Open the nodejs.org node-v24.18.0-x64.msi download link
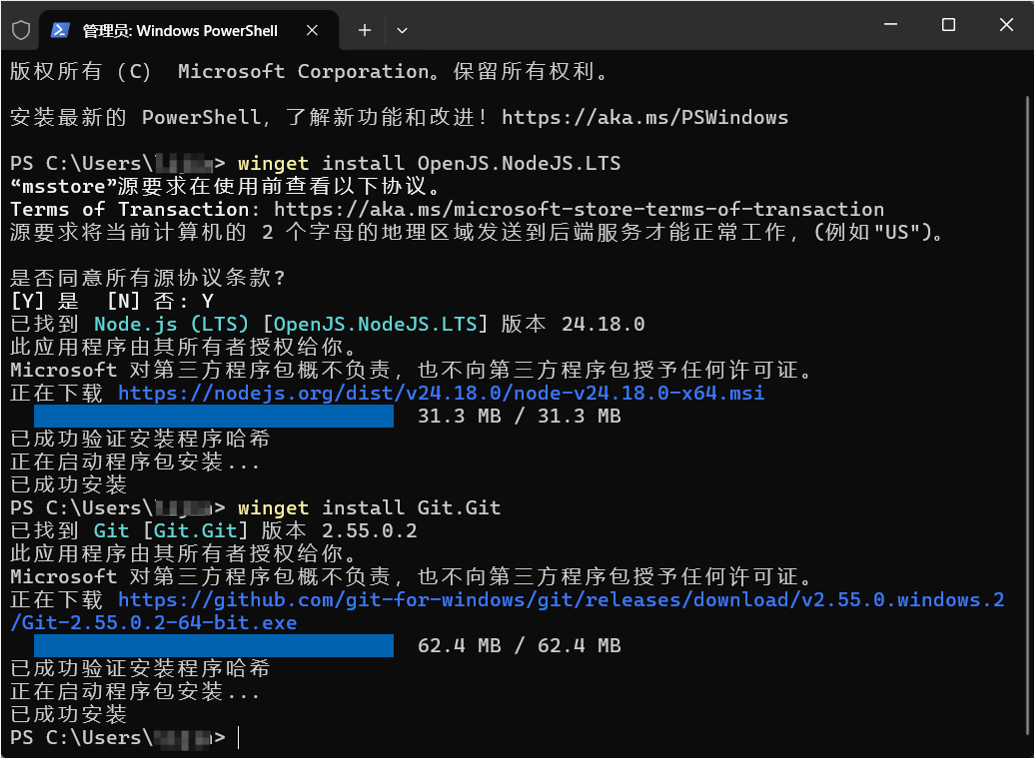 (x=441, y=393)
